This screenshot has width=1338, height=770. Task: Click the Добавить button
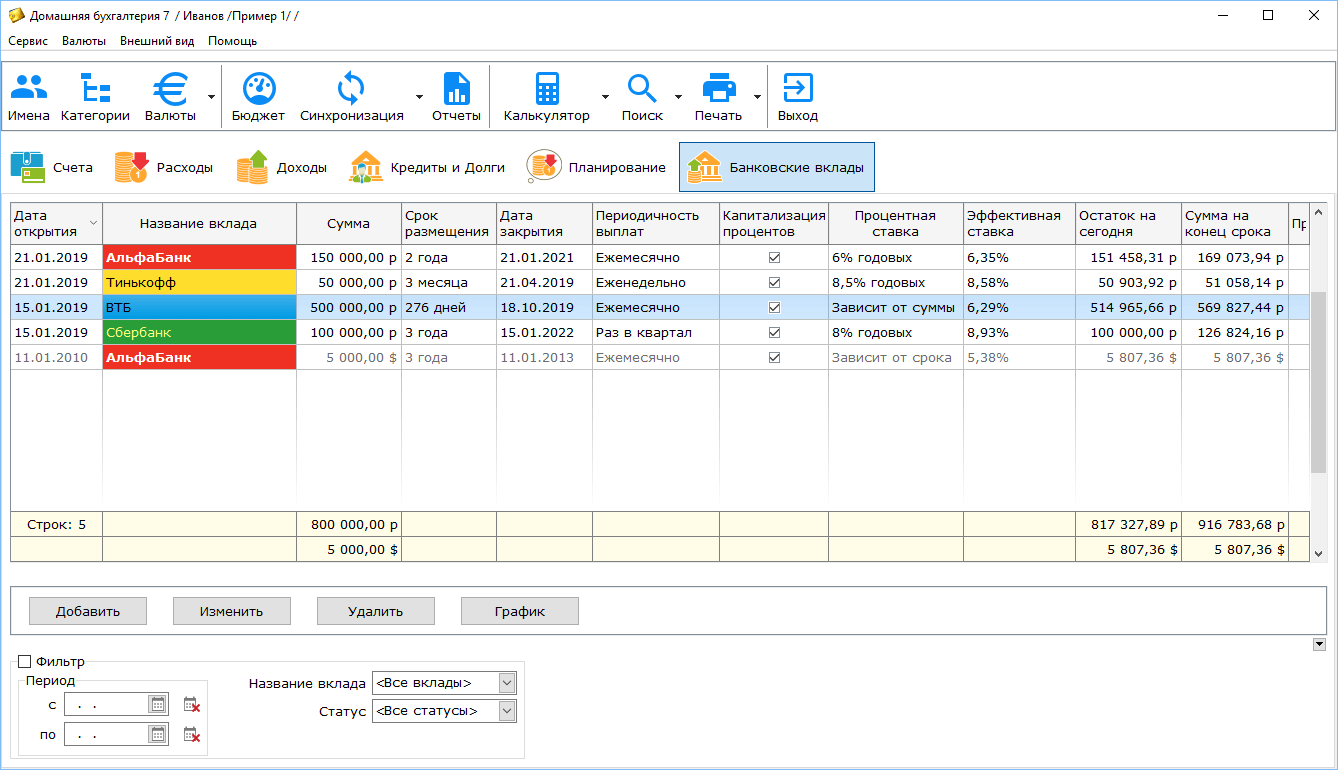coord(88,611)
